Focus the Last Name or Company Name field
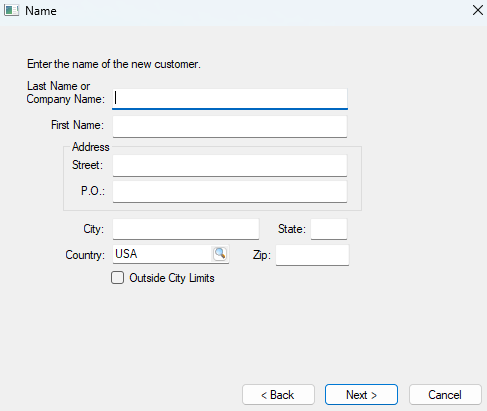487x411 pixels. 230,99
